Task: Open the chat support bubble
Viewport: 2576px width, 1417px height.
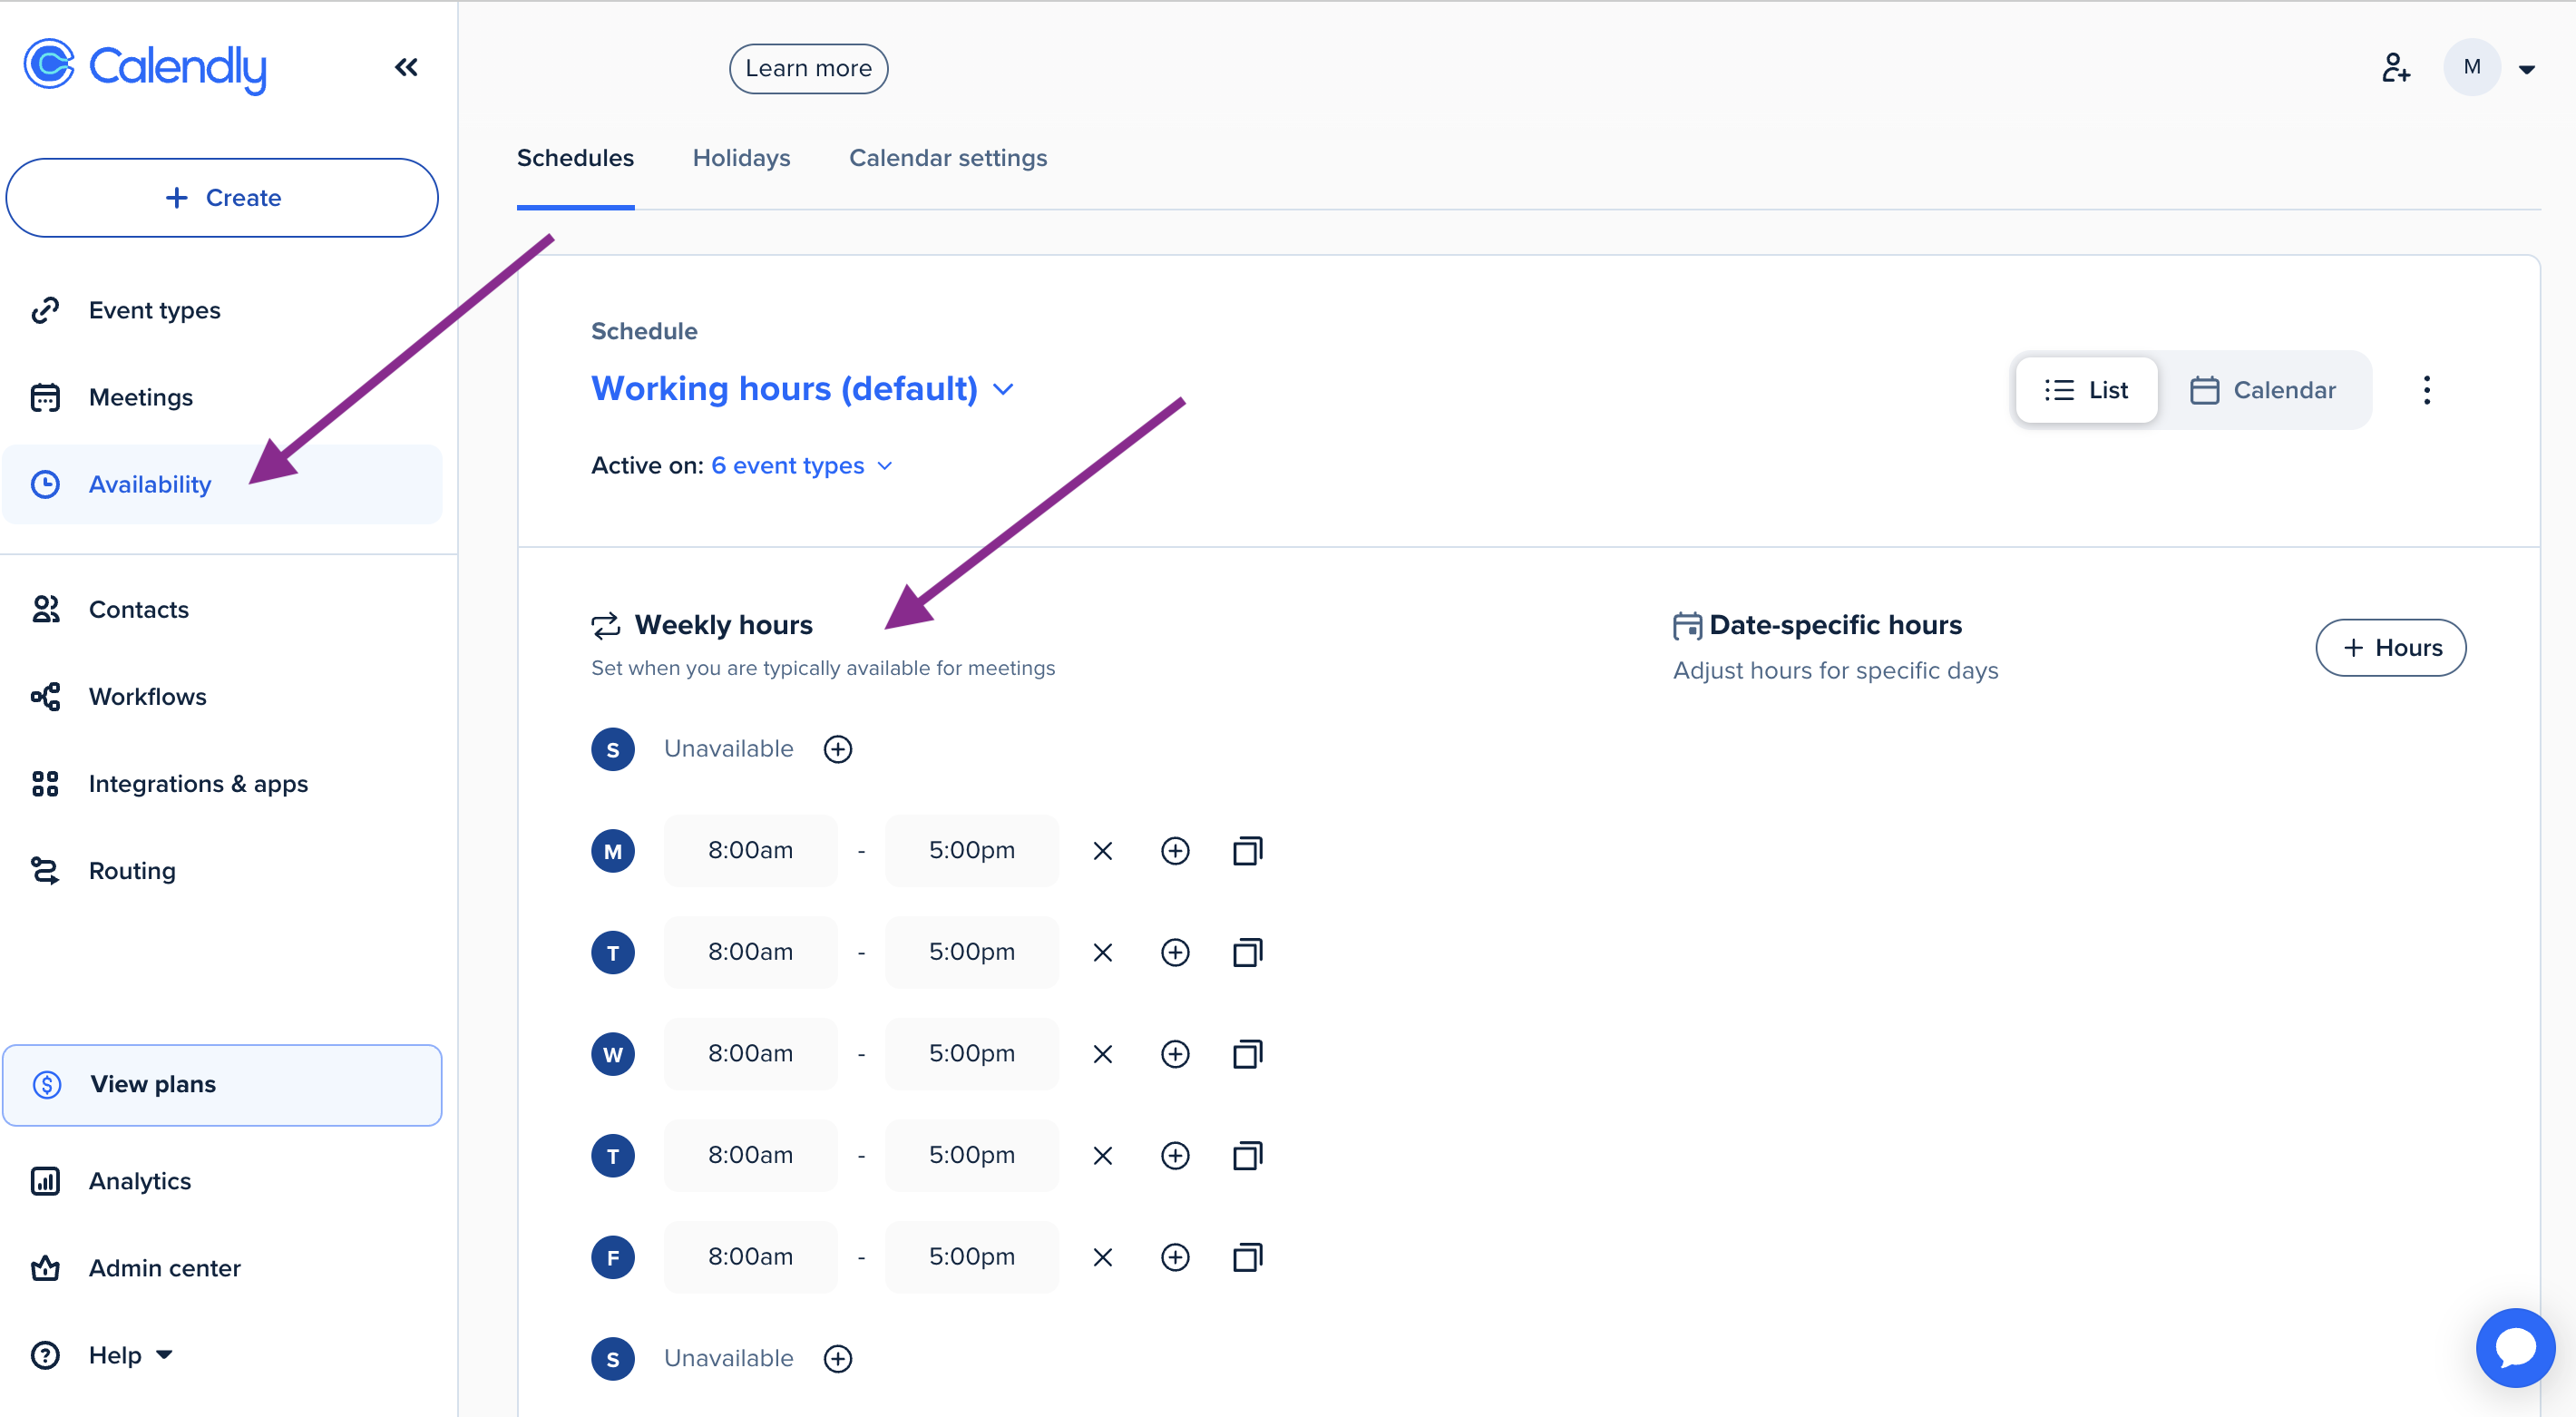Action: [x=2515, y=1347]
